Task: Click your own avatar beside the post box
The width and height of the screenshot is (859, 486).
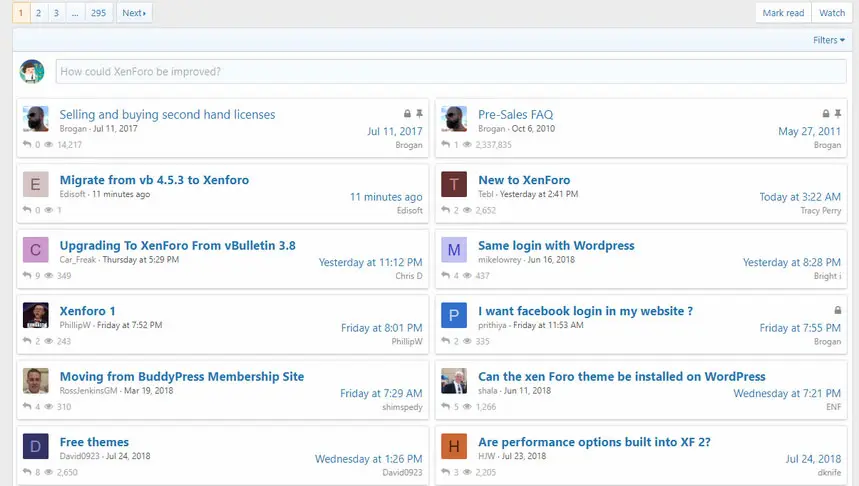Action: click(32, 71)
